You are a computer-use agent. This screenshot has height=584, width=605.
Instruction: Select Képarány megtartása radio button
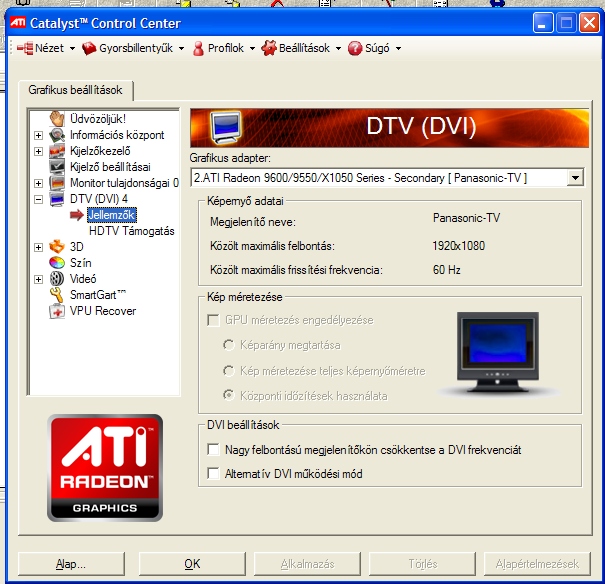tap(228, 345)
